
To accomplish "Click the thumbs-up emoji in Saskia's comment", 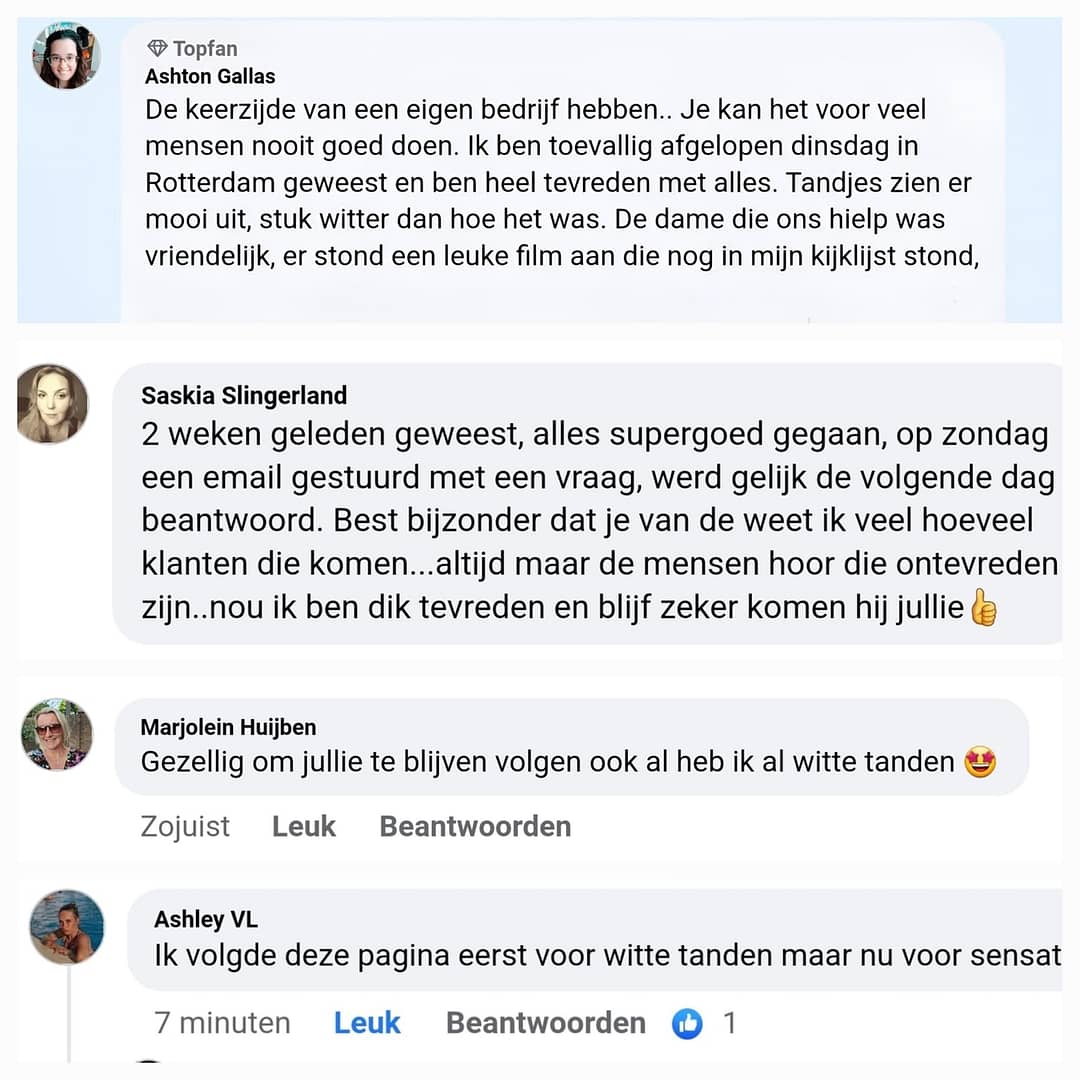I will [x=984, y=608].
